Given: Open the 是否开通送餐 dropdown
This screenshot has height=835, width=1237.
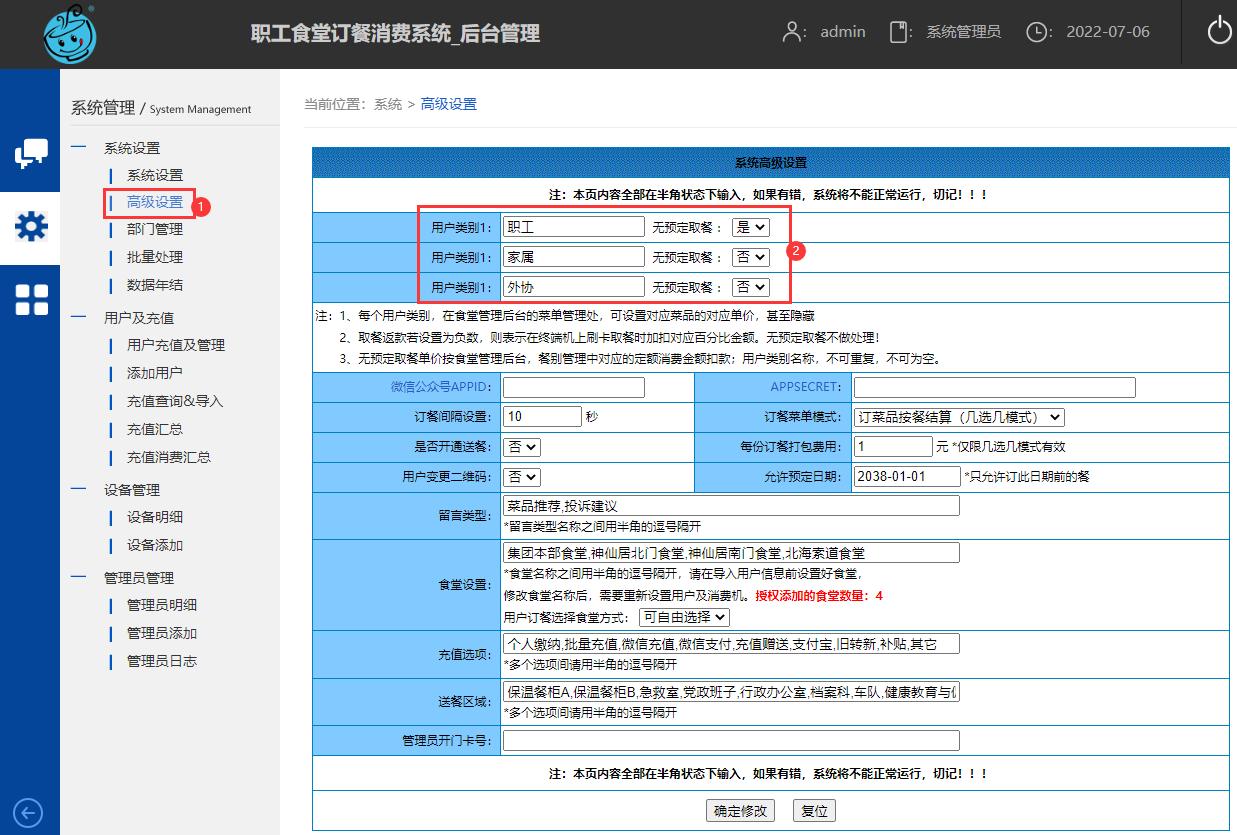Looking at the screenshot, I should [521, 447].
